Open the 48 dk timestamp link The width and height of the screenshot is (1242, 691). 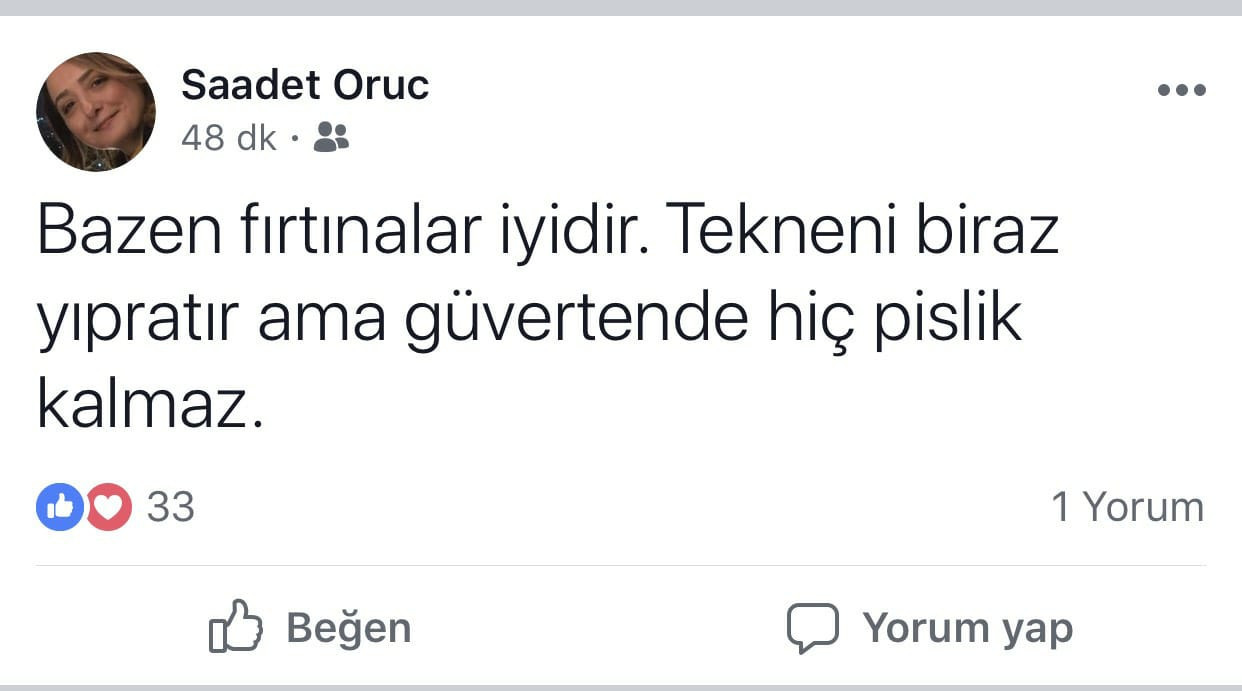229,139
